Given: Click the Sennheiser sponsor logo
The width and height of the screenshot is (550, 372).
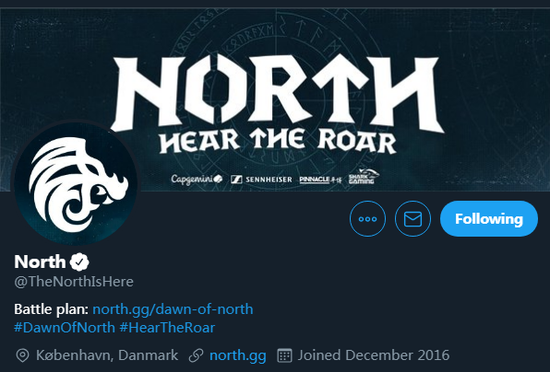Looking at the screenshot, I should (261, 180).
